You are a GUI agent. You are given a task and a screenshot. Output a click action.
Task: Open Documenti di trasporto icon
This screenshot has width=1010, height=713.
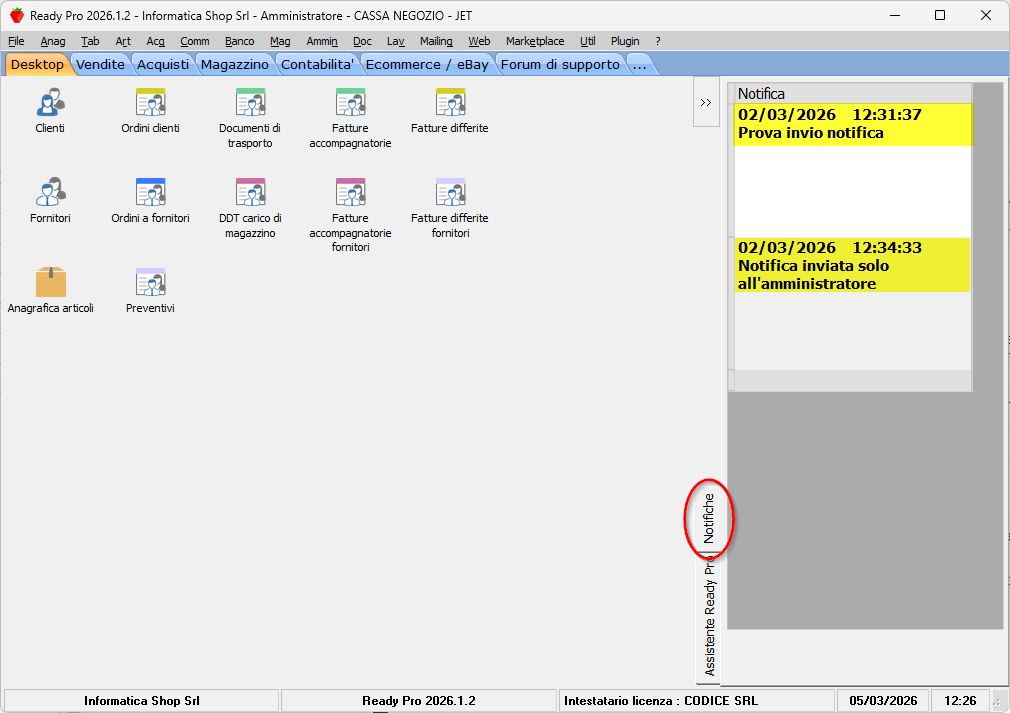(250, 104)
